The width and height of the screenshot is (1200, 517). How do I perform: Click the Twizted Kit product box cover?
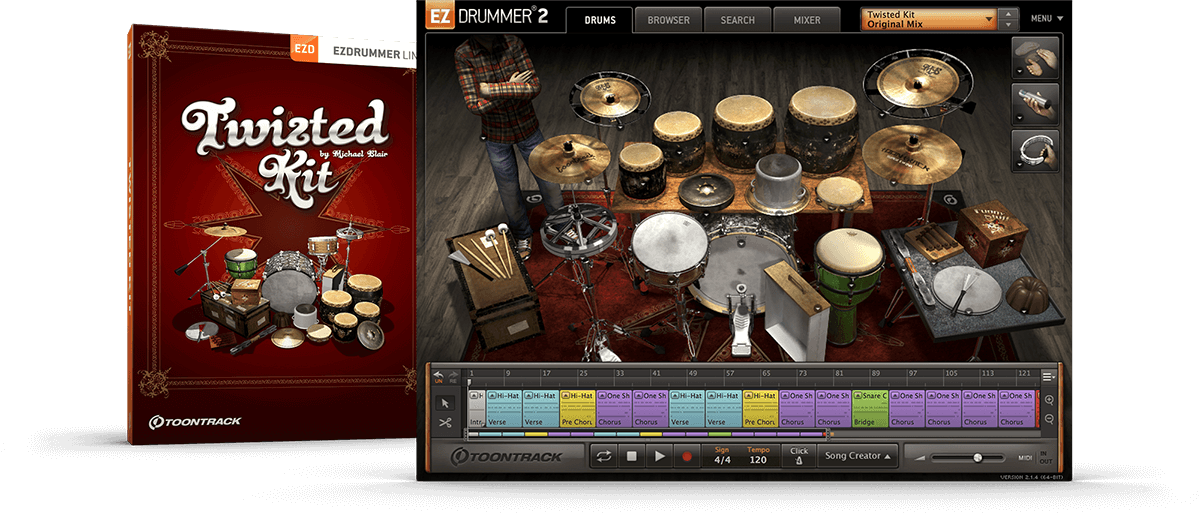[x=272, y=234]
